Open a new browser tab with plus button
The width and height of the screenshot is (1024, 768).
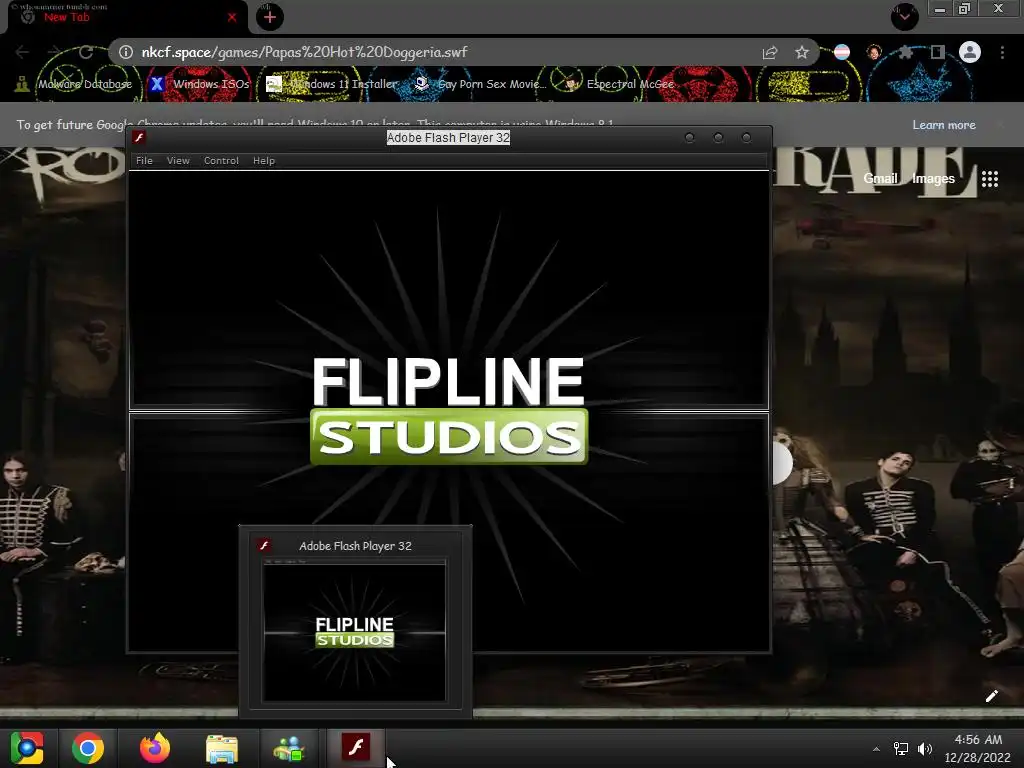coord(270,18)
